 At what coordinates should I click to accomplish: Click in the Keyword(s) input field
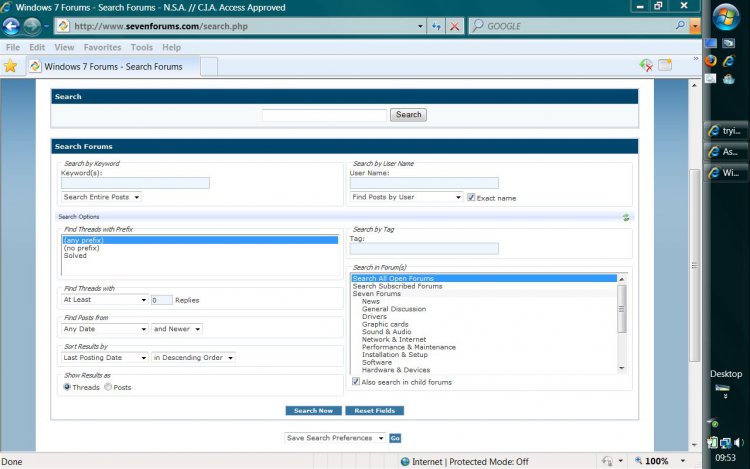[135, 183]
